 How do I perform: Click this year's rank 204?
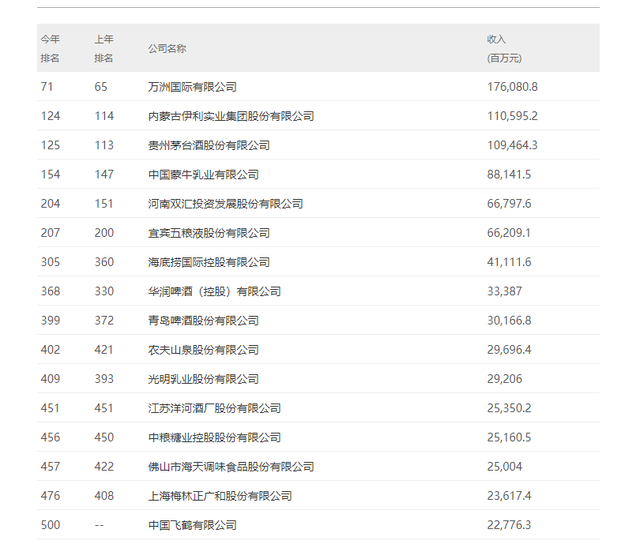[x=51, y=204]
